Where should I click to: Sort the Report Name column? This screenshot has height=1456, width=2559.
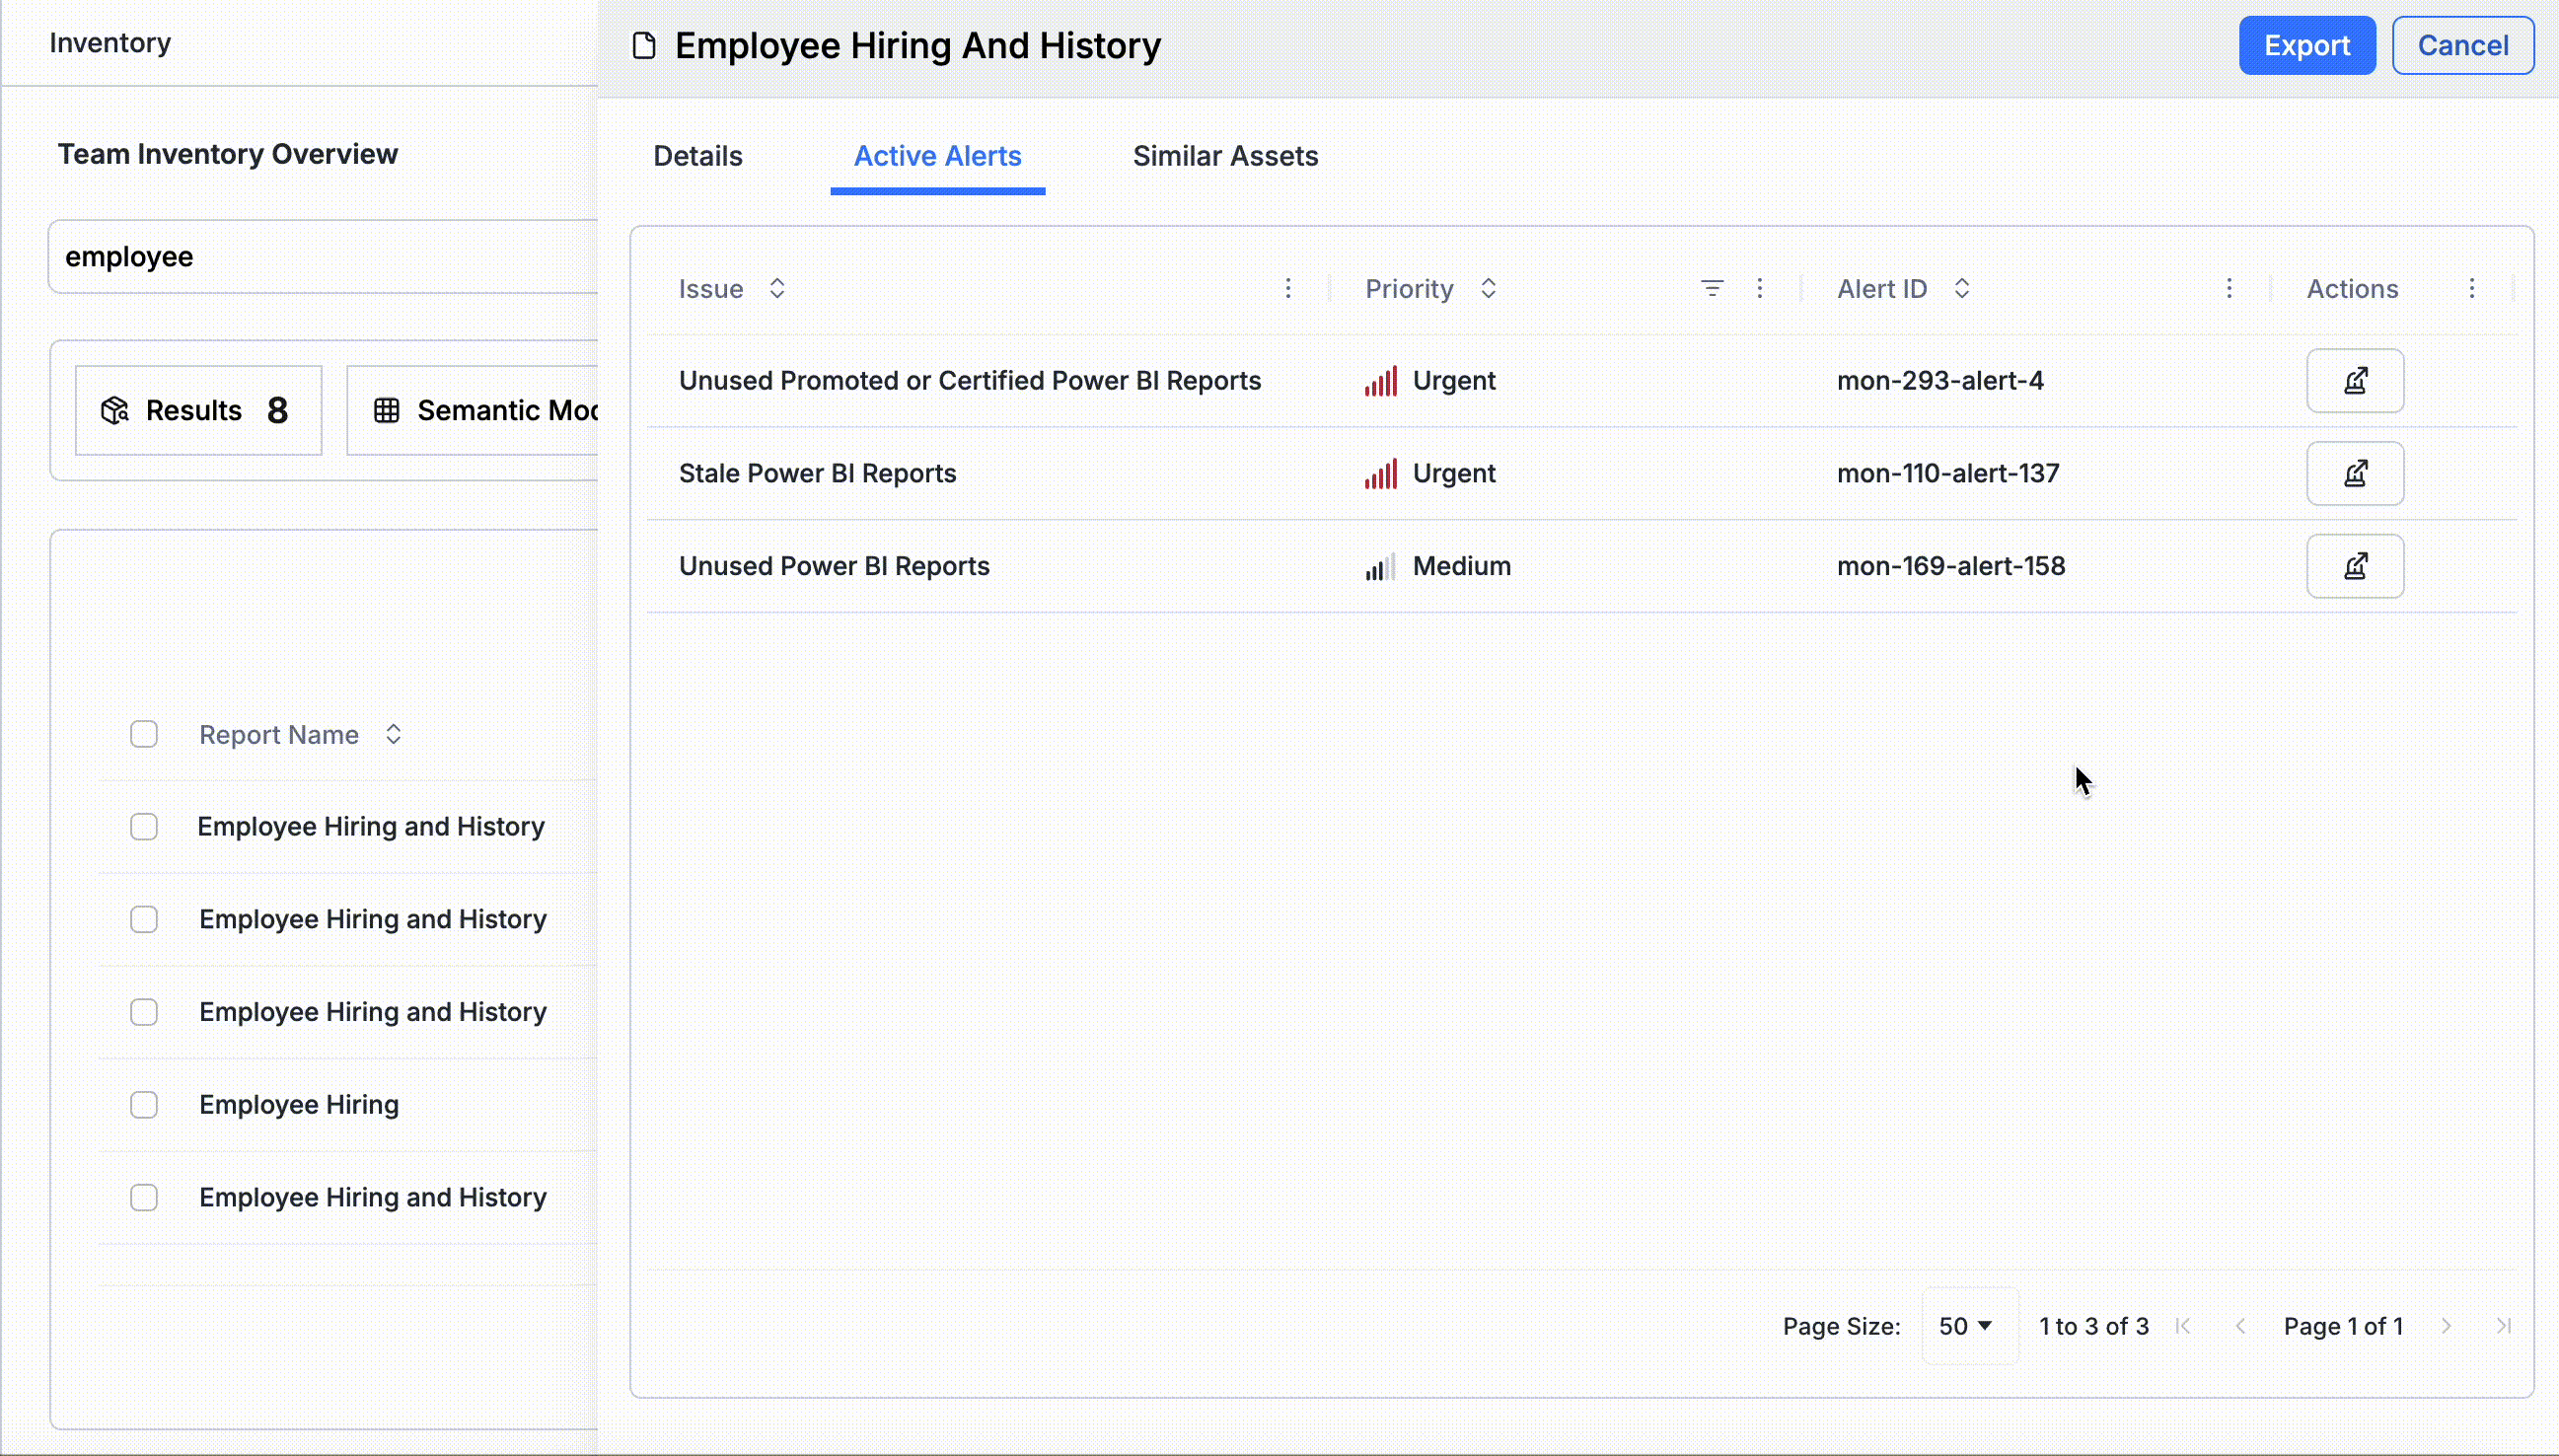393,735
